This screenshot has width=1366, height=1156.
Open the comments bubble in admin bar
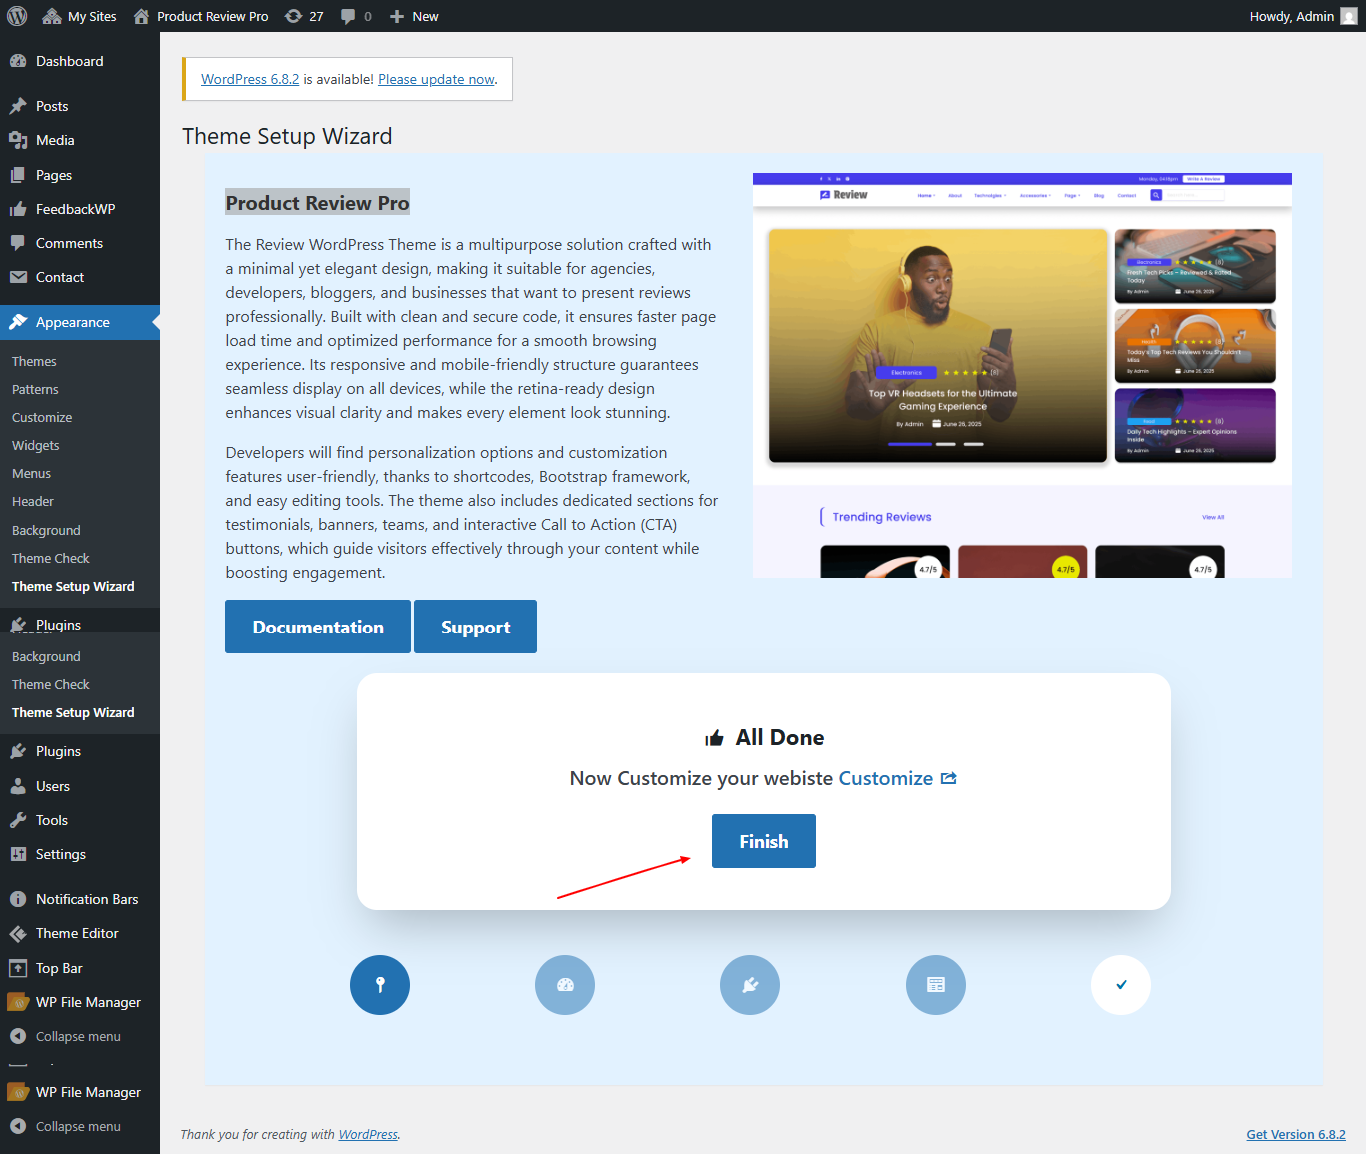point(356,16)
